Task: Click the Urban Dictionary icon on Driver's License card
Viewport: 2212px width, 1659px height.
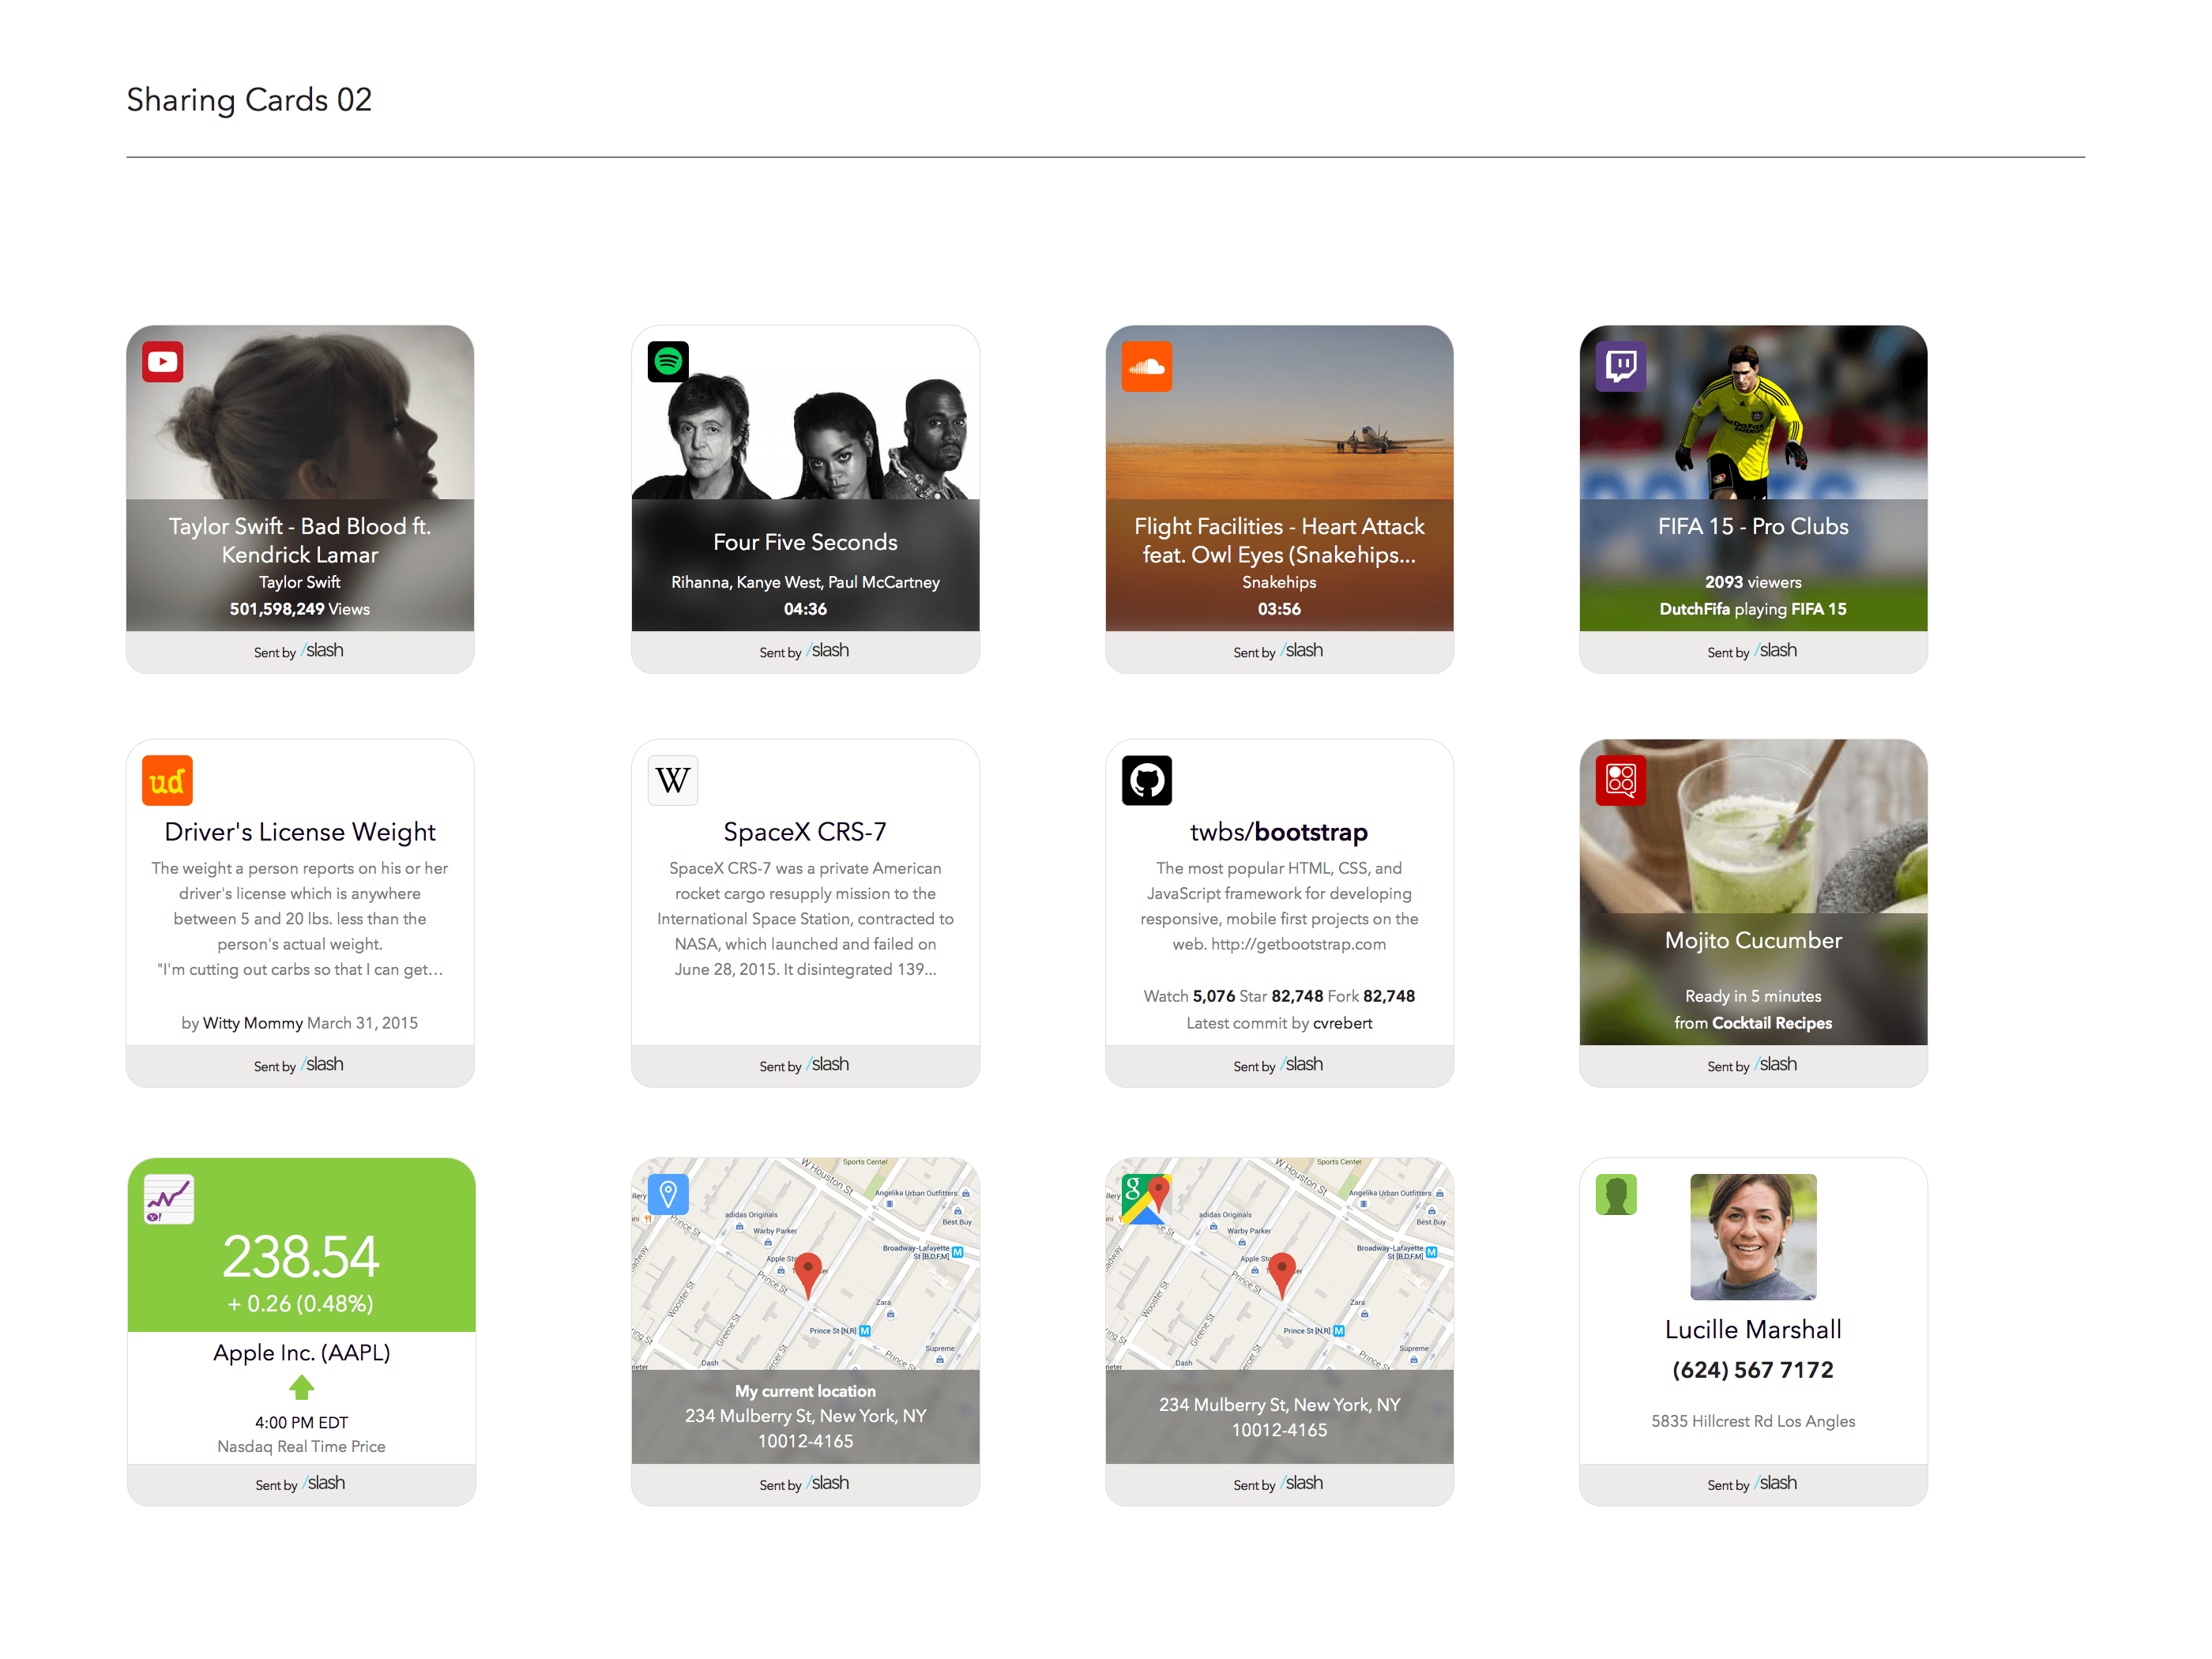Action: [167, 780]
